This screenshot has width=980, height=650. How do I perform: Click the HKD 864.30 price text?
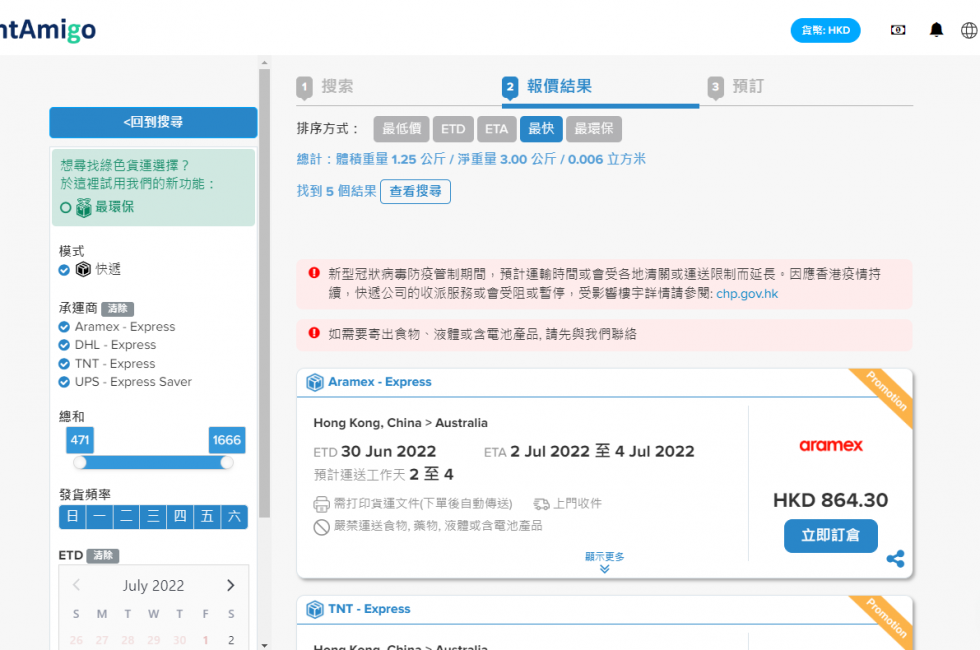click(831, 500)
